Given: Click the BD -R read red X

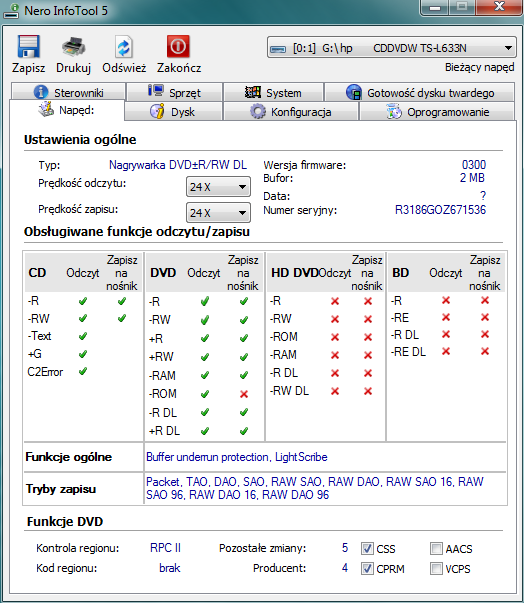Looking at the screenshot, I should [446, 300].
